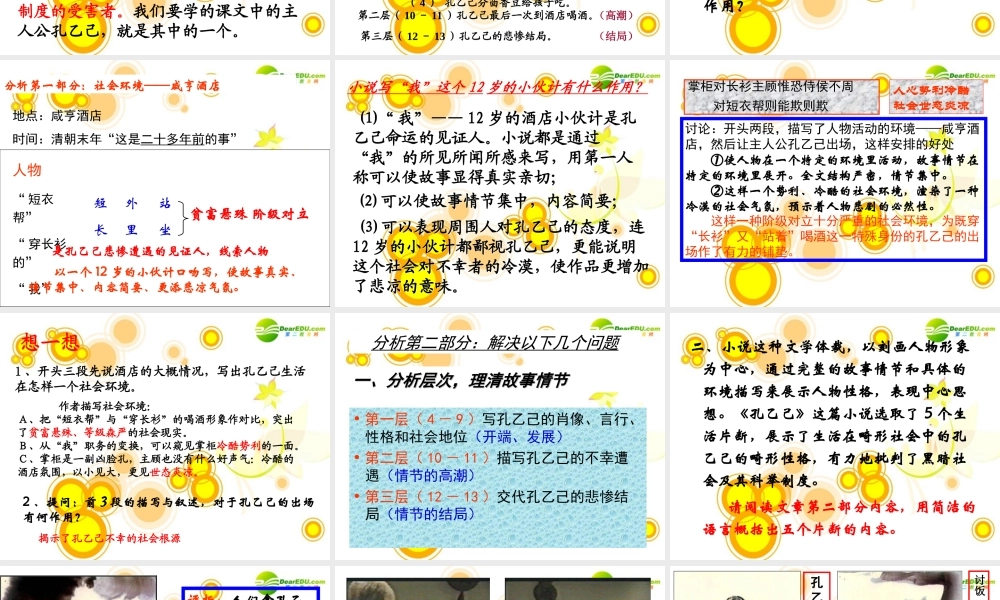Click the top line 第二层（10－11）孔乙己最后一次到酒店喝酒
Viewport: 1000px width, 600px height.
point(496,15)
